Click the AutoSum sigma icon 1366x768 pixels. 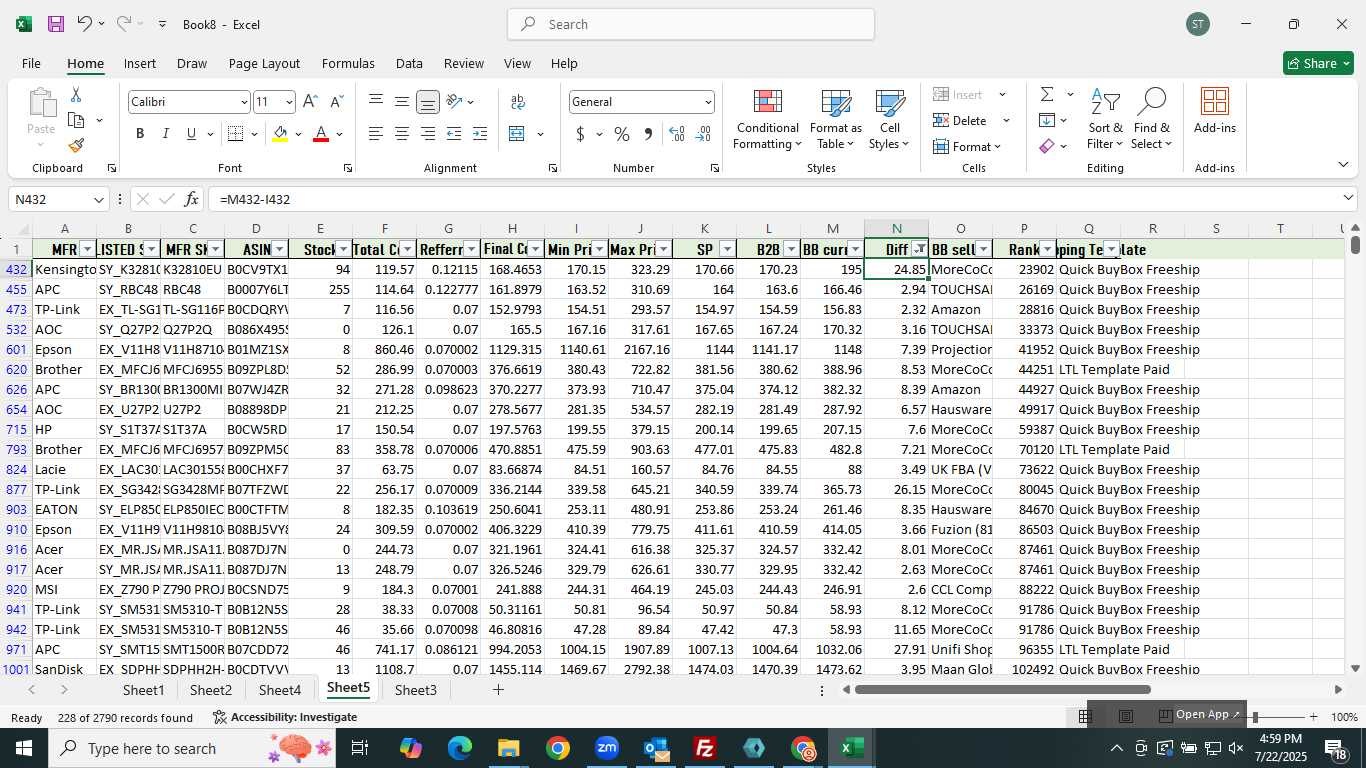(1047, 95)
